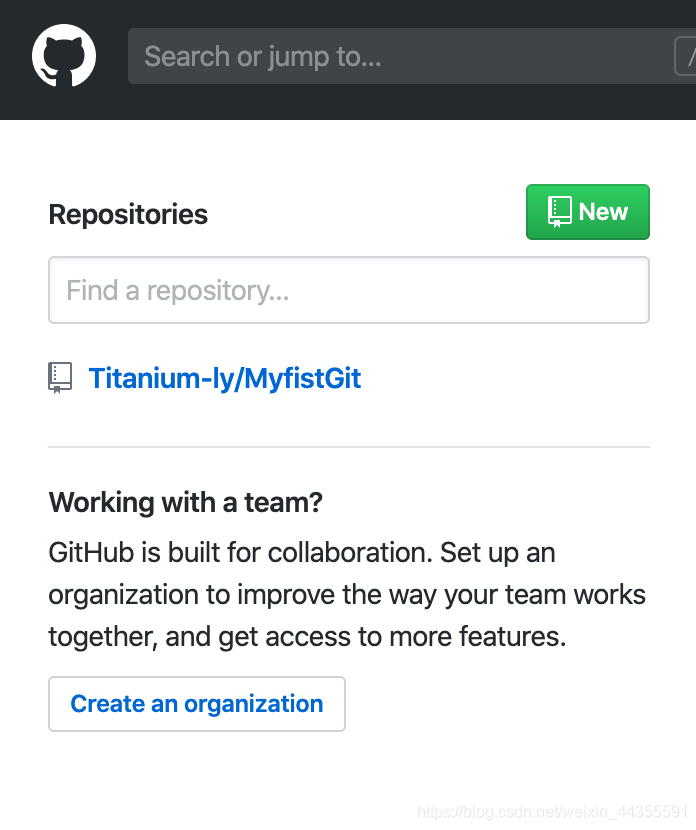Select the 'Repositories' heading text
Image resolution: width=696 pixels, height=830 pixels.
(128, 214)
